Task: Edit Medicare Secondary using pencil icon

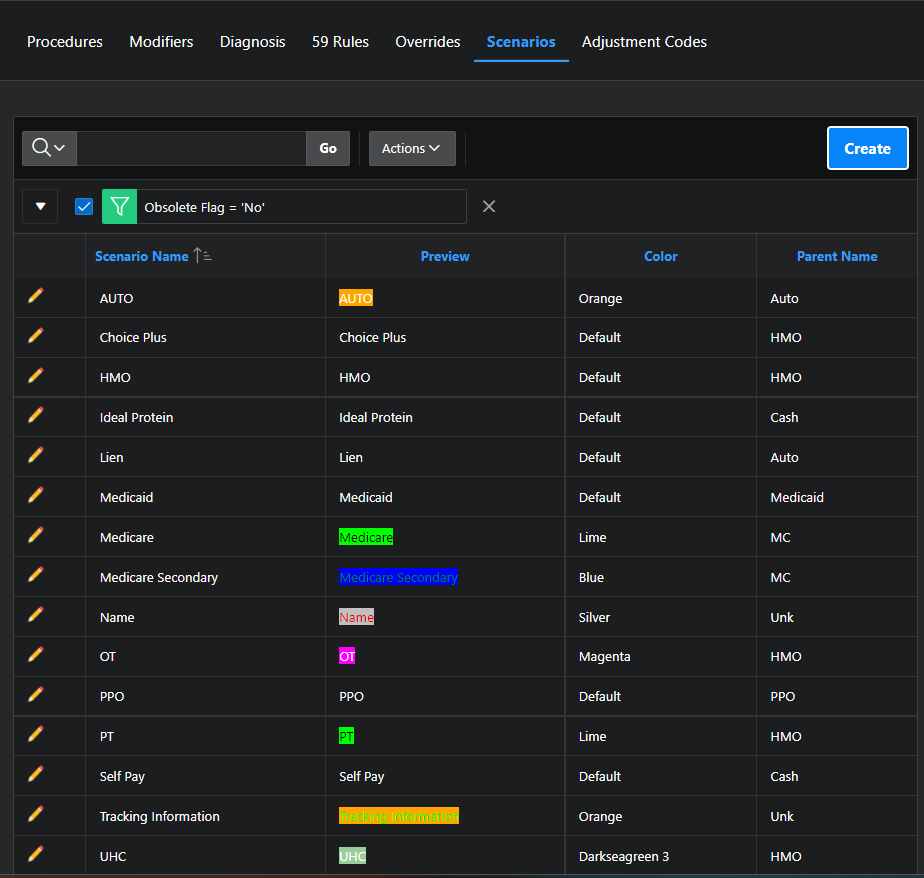Action: coord(36,575)
